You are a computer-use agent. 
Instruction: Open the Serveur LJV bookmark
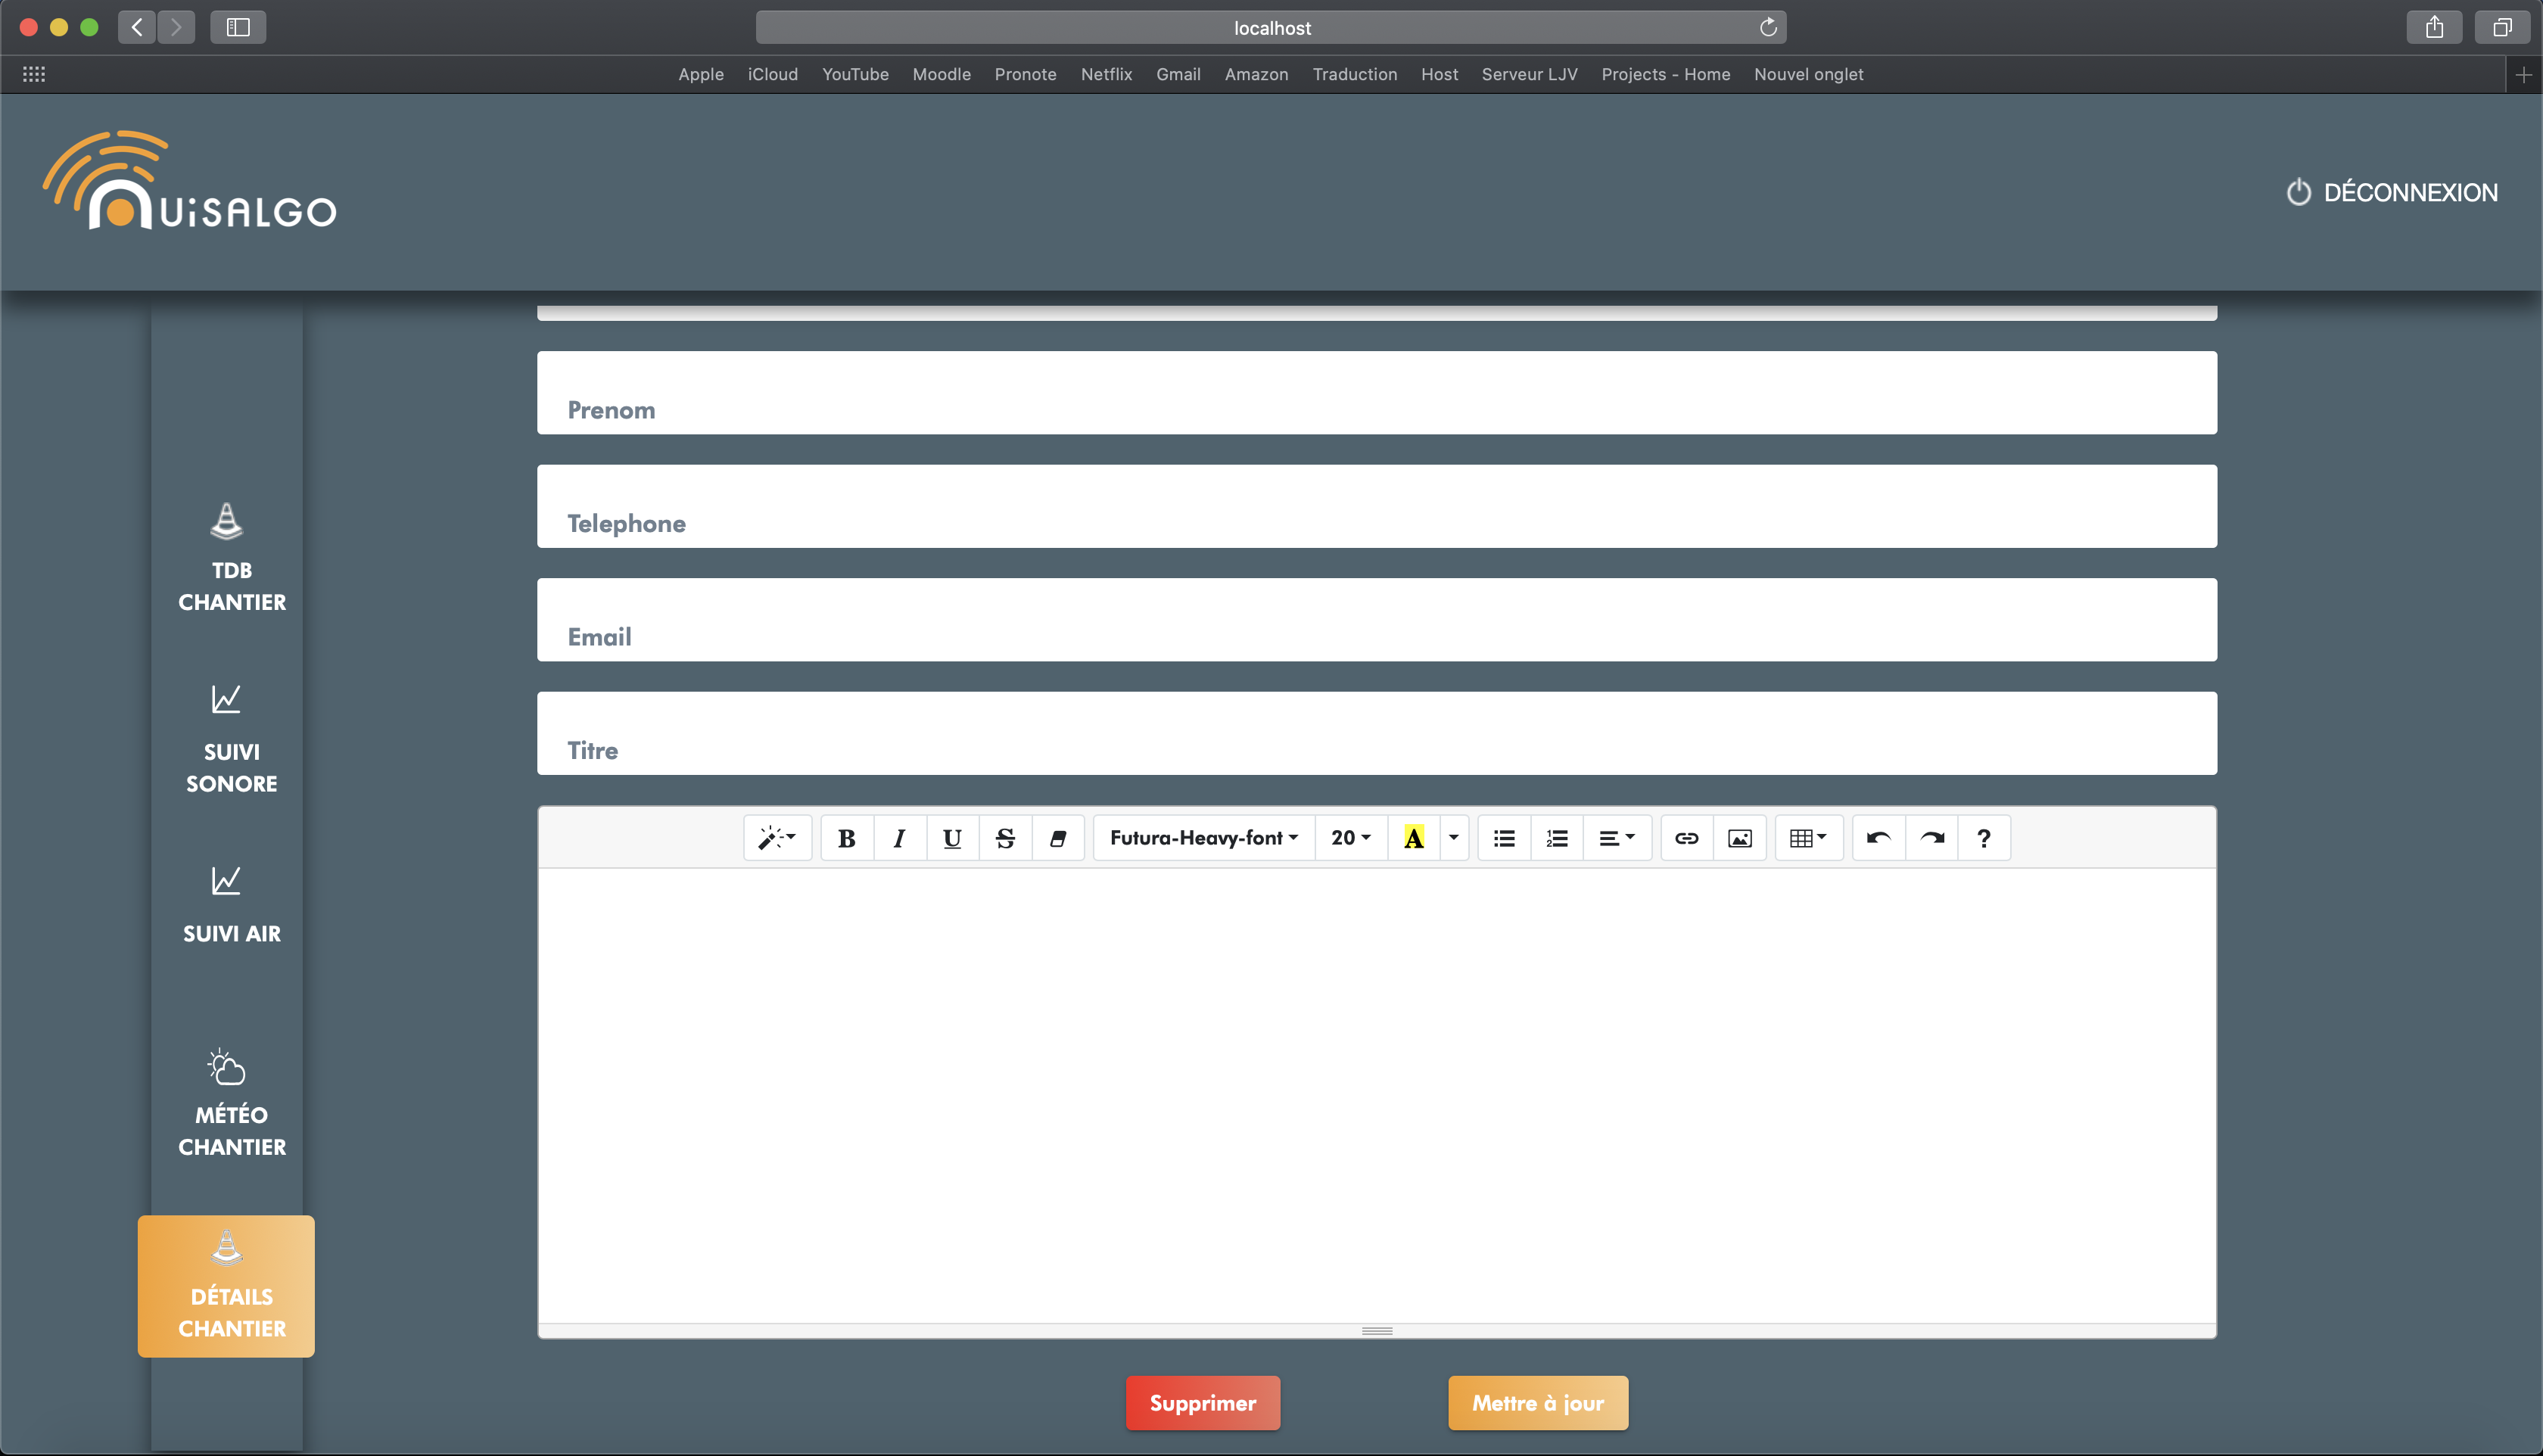pyautogui.click(x=1529, y=74)
